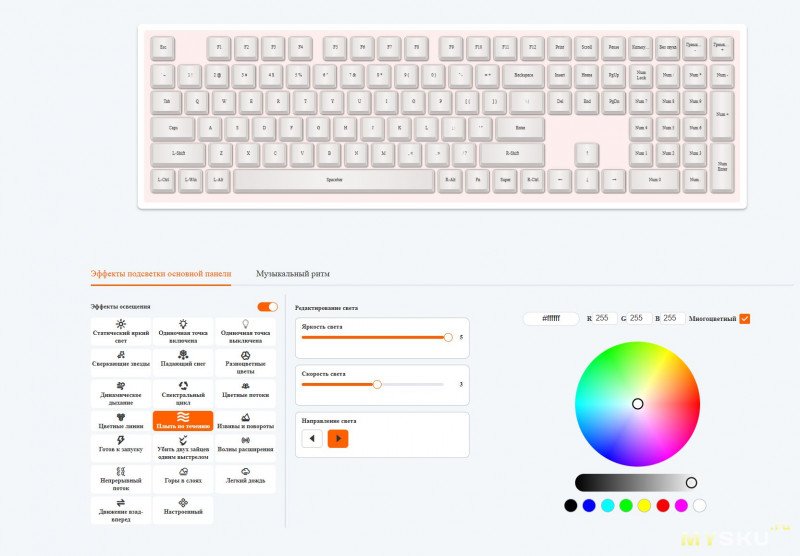
Task: Activate the Плыть по течению effect
Action: pos(183,421)
